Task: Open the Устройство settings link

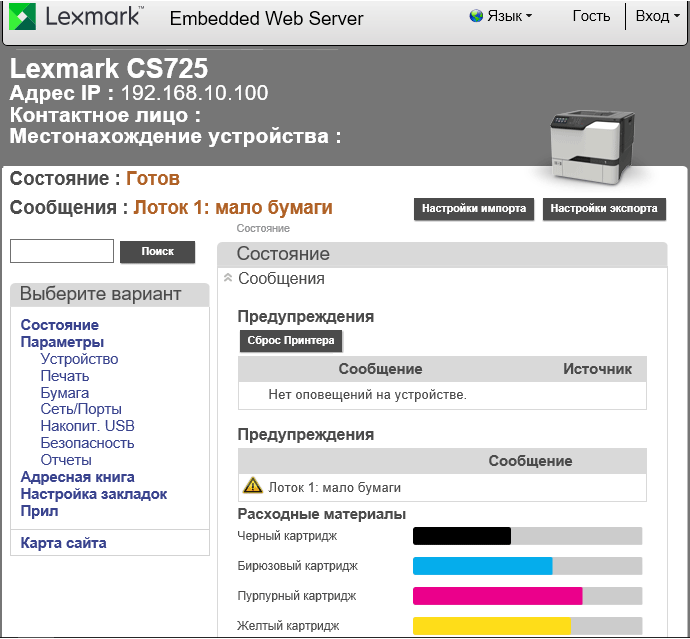Action: click(x=79, y=359)
